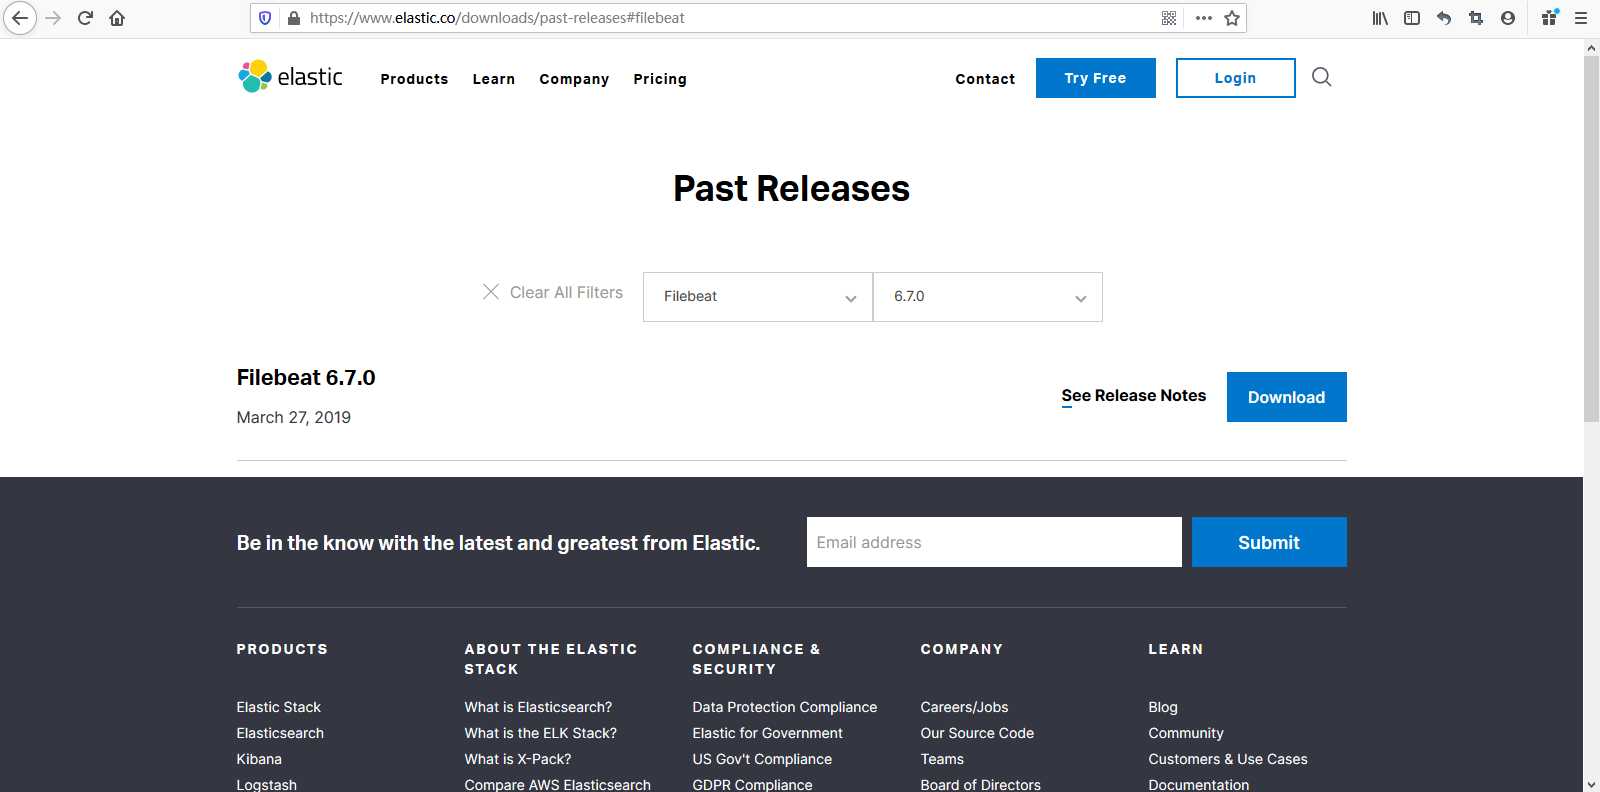Image resolution: width=1600 pixels, height=792 pixels.
Task: Click the crop screenshot toolbar icon
Action: [x=1476, y=18]
